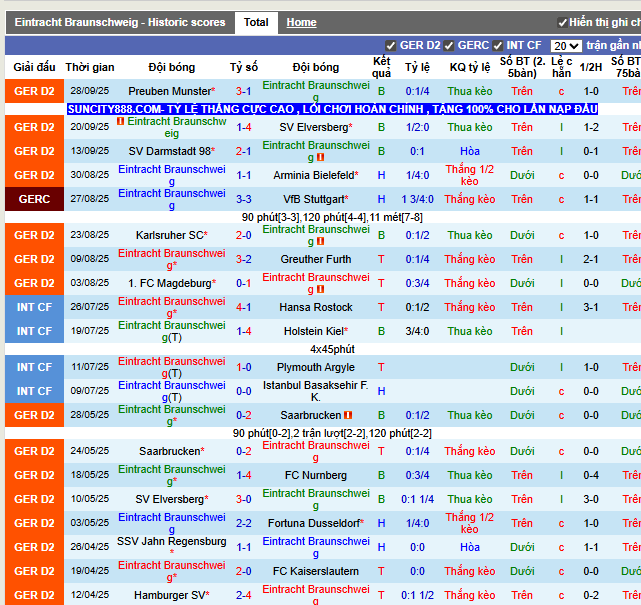Click the 3-1 score on 28/09/25

tap(244, 91)
